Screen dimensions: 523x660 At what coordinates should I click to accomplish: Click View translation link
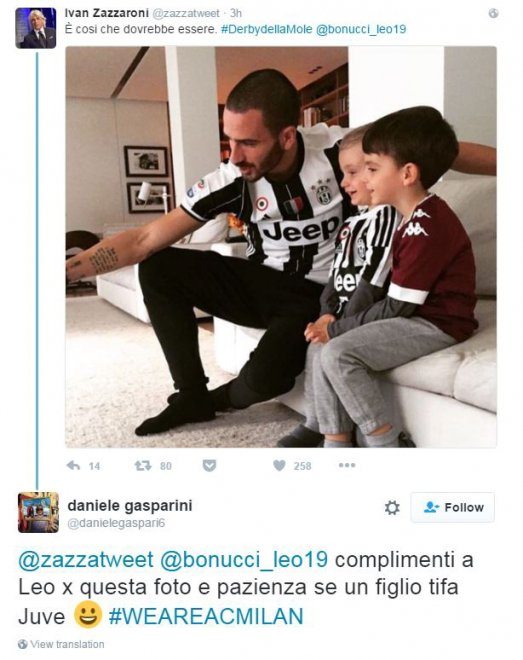(67, 644)
